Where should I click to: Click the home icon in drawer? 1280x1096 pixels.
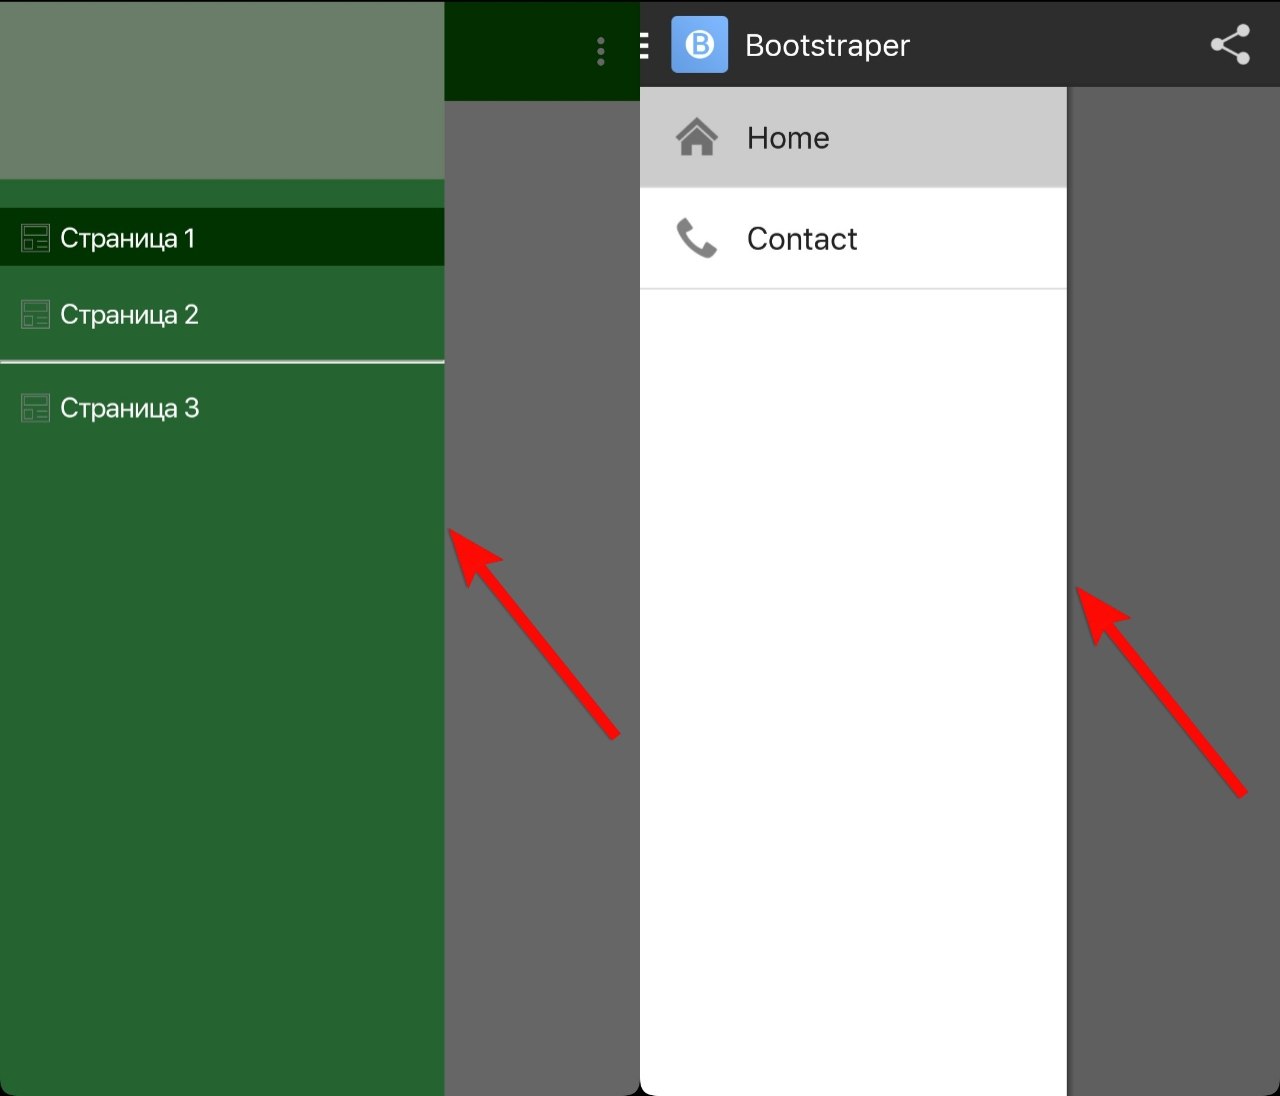(x=697, y=137)
